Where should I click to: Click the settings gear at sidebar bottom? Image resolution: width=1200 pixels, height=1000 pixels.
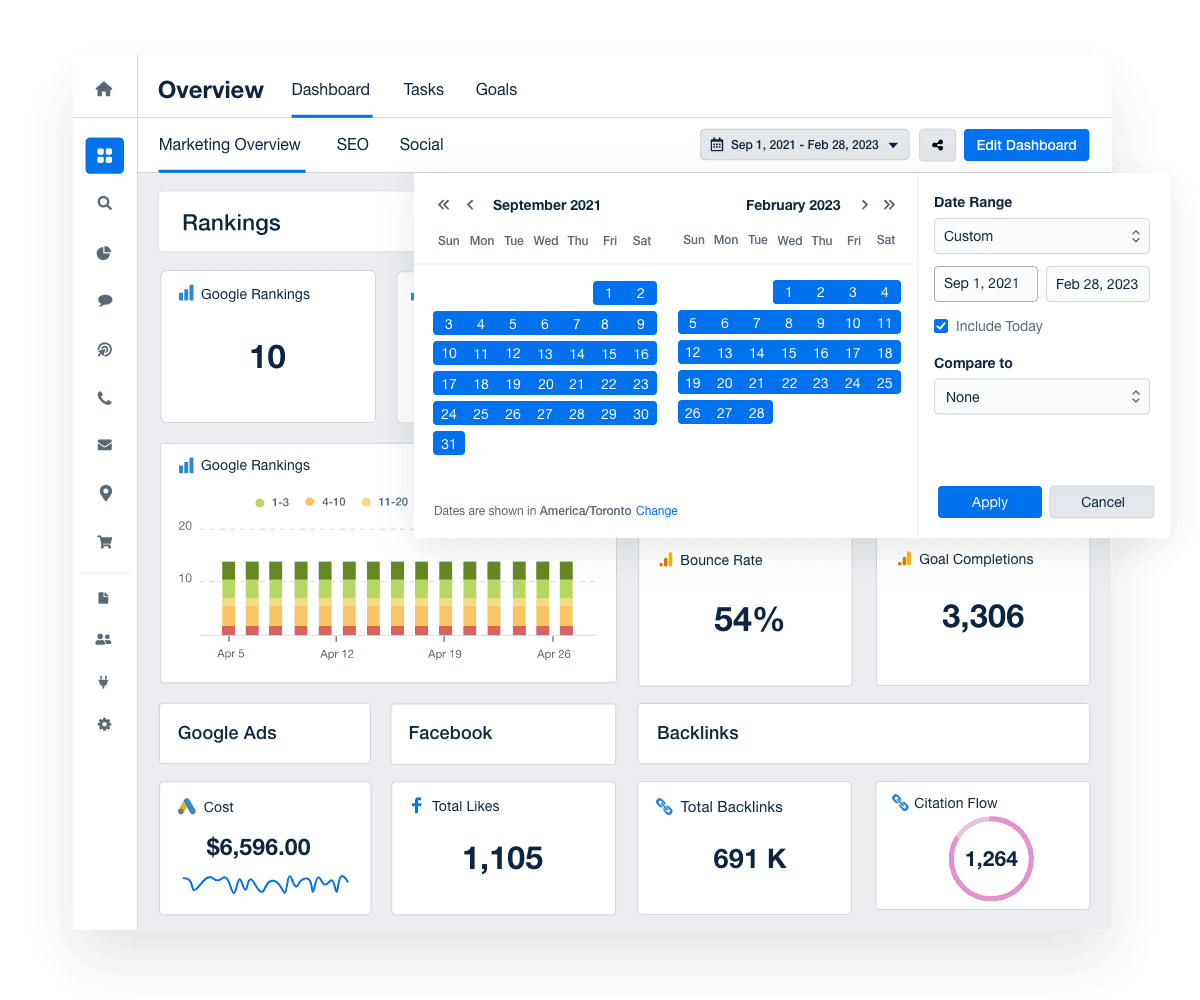point(104,724)
